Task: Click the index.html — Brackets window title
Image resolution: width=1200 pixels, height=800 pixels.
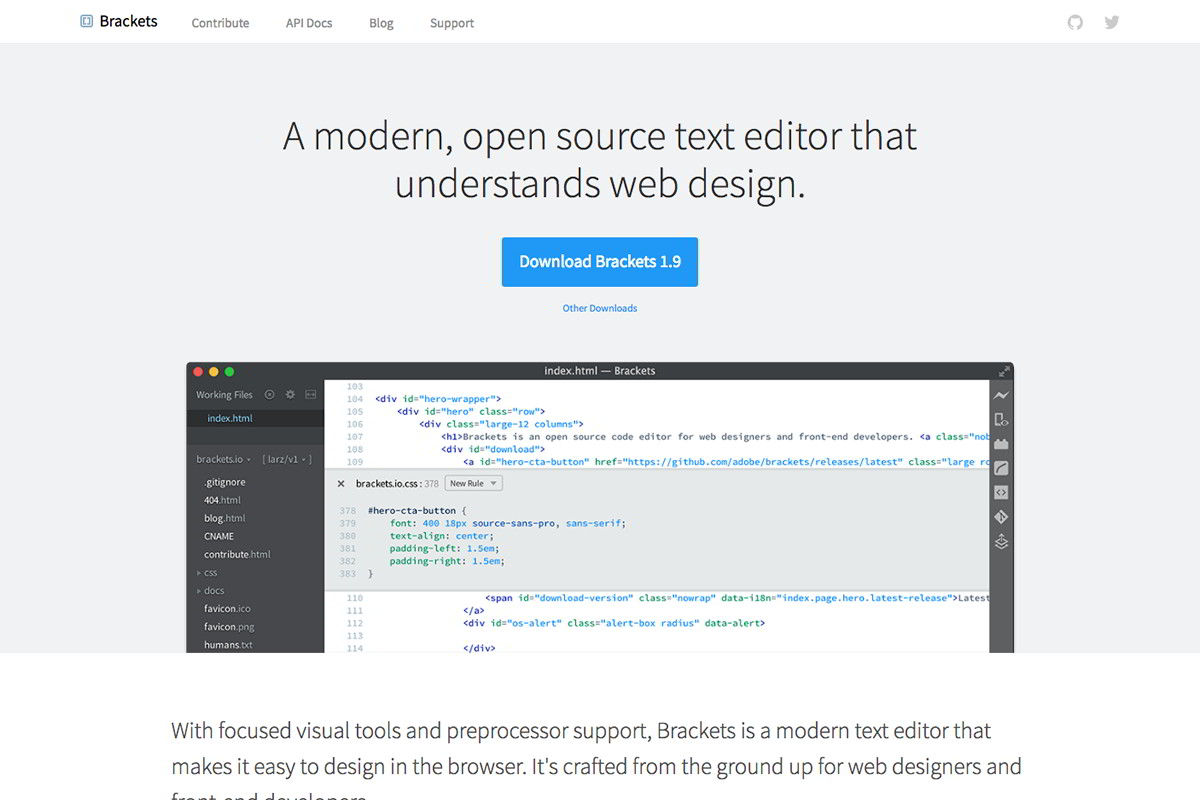Action: pos(600,371)
